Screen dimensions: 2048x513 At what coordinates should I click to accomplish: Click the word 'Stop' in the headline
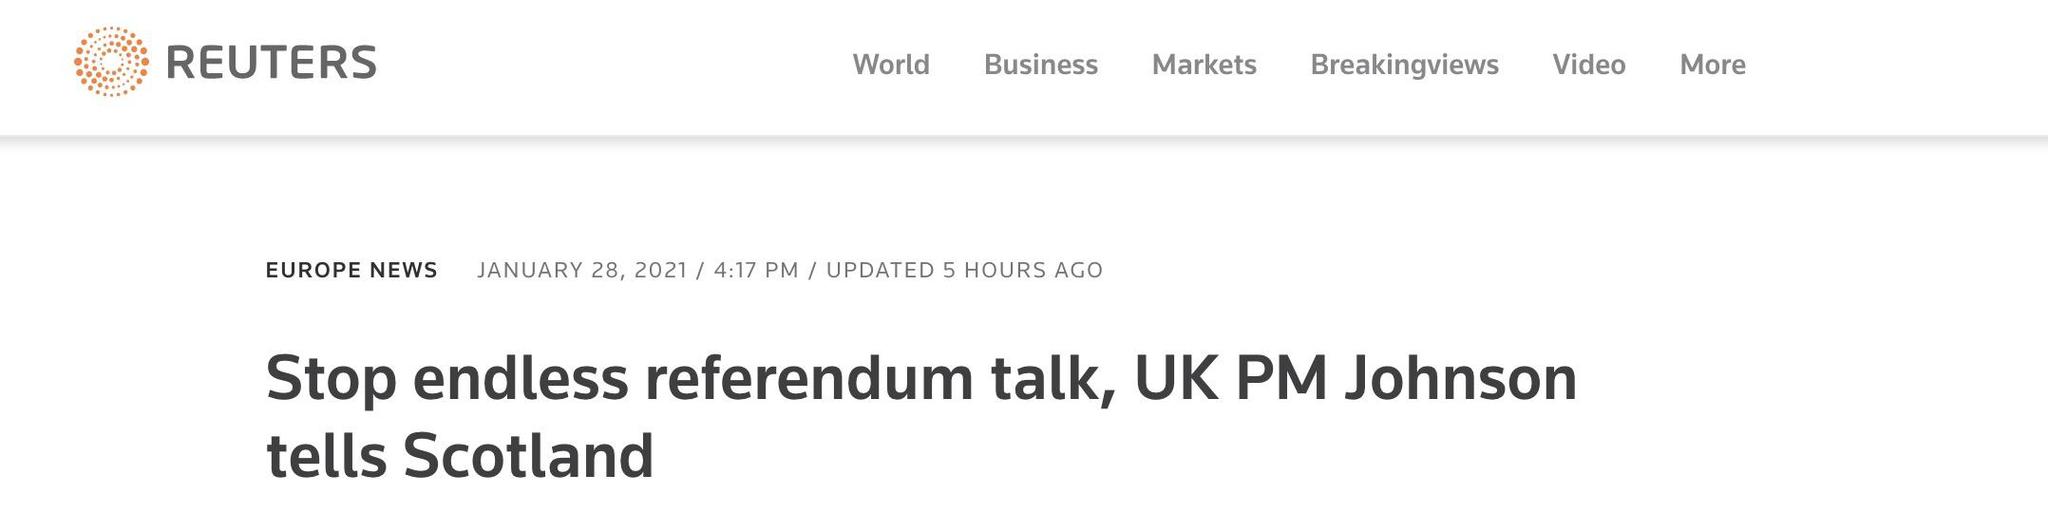pos(330,379)
